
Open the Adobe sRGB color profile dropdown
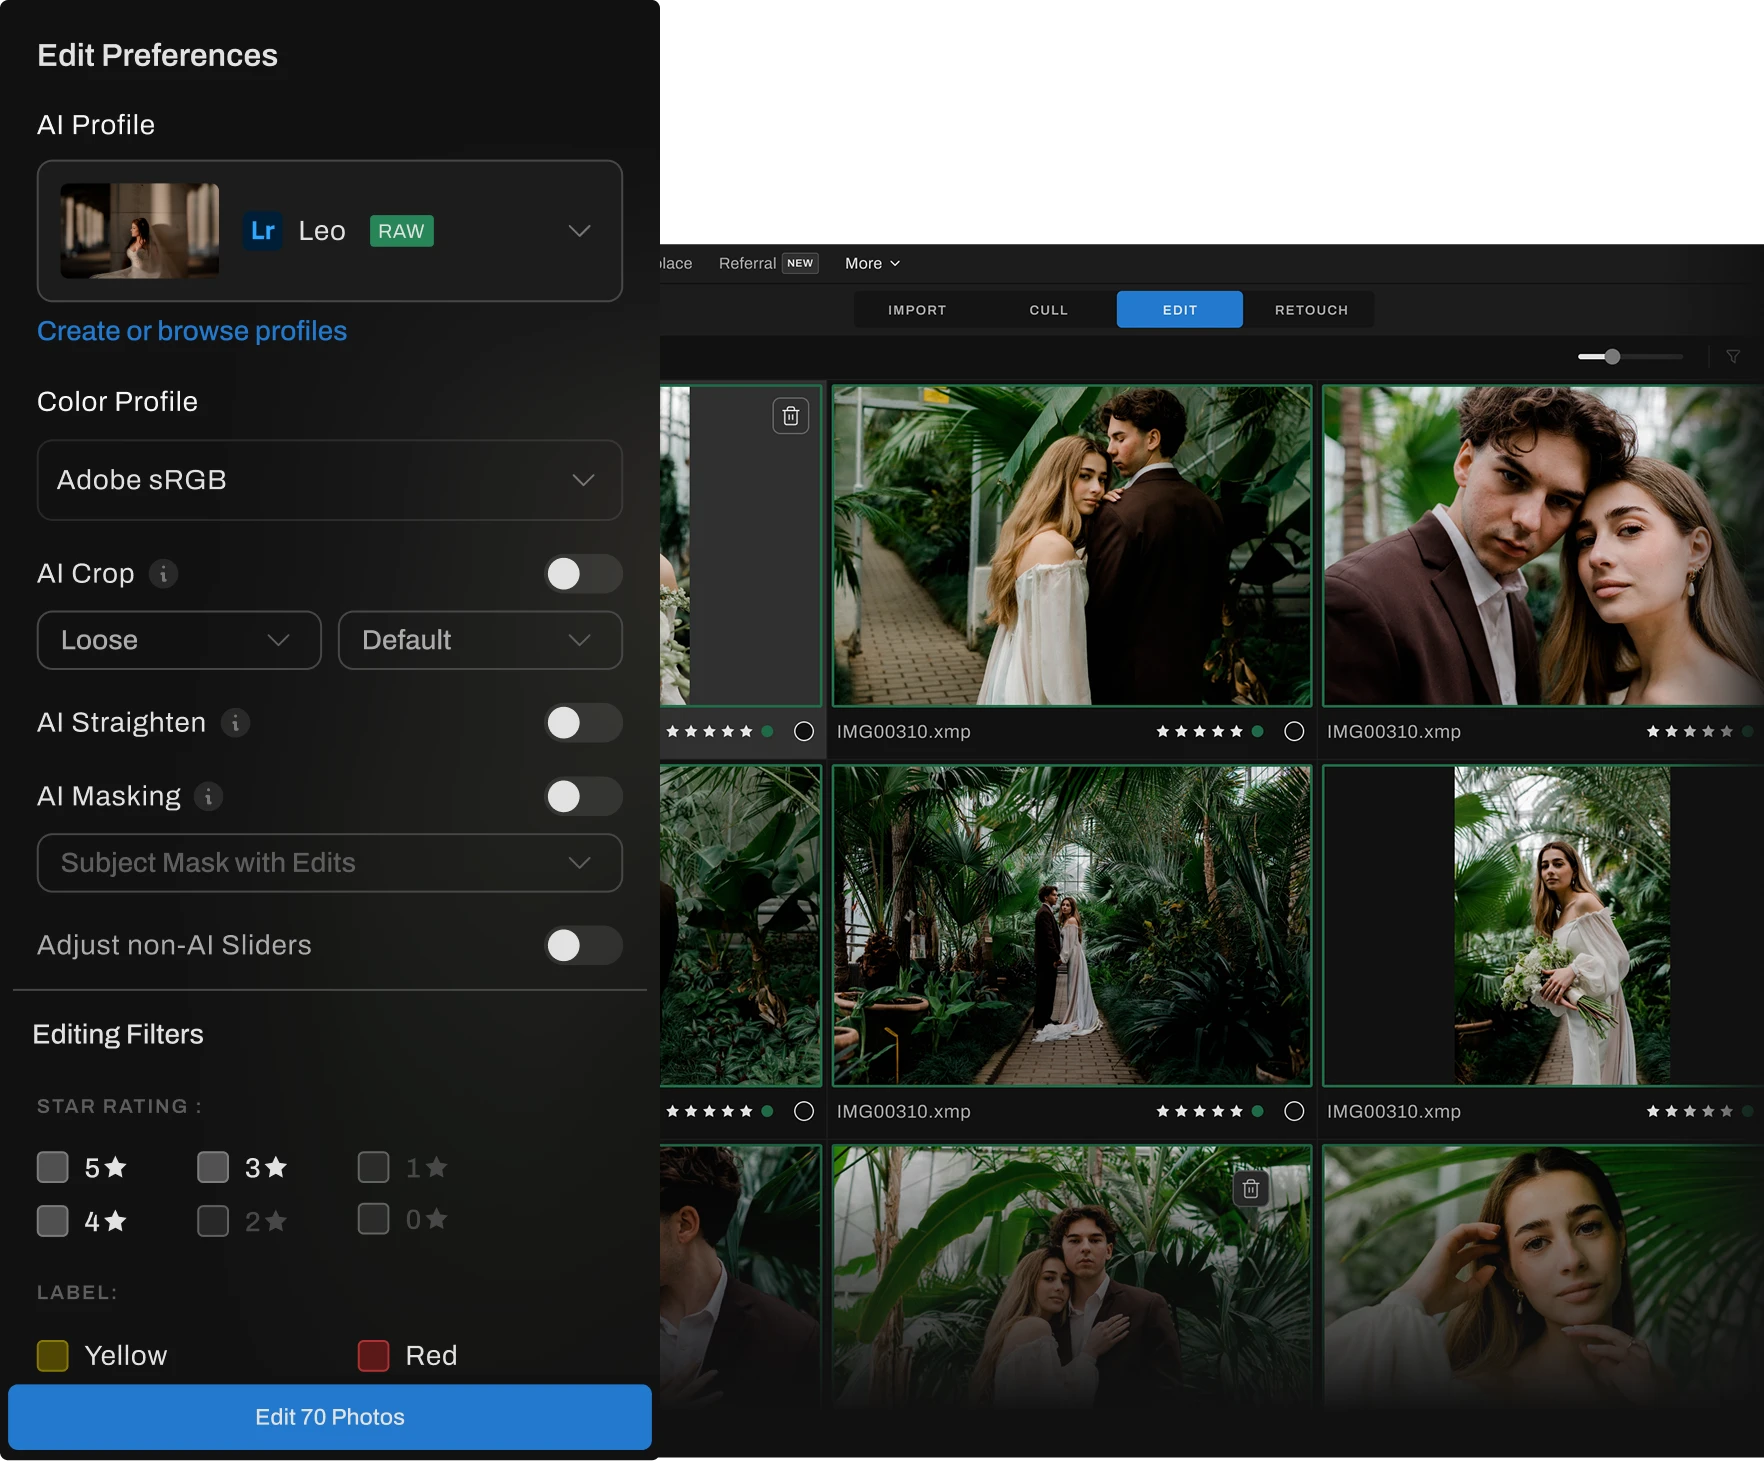pos(329,480)
